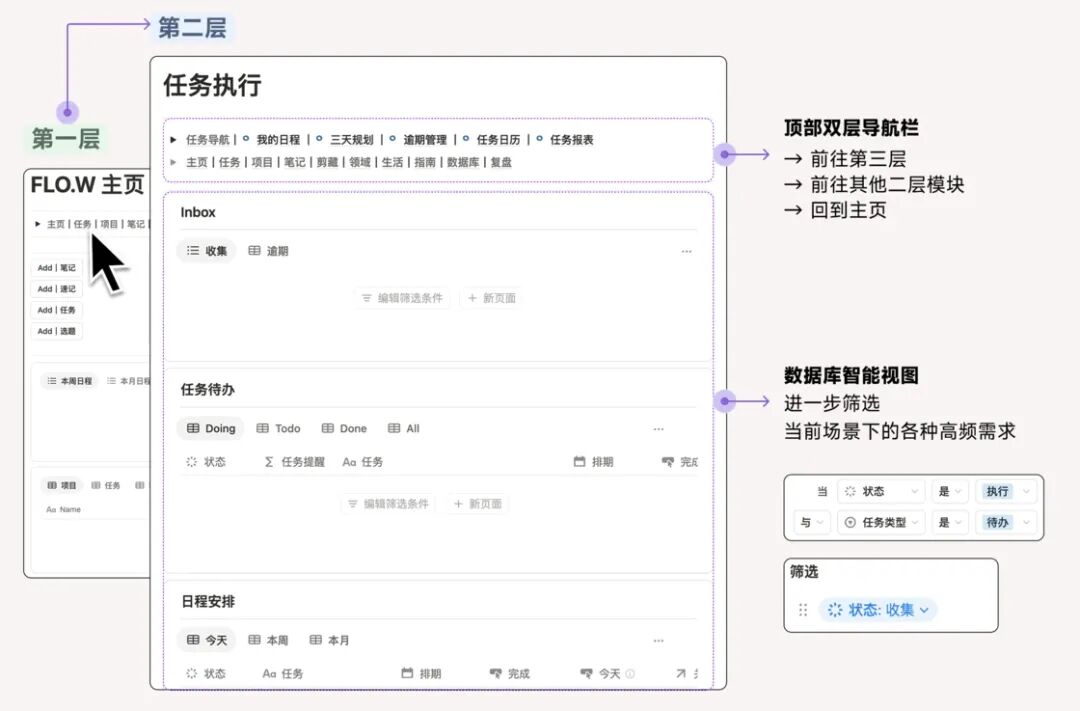This screenshot has width=1080, height=711.
Task: Click 编辑筛选条件 in the 任务待办 section
Action: point(388,504)
